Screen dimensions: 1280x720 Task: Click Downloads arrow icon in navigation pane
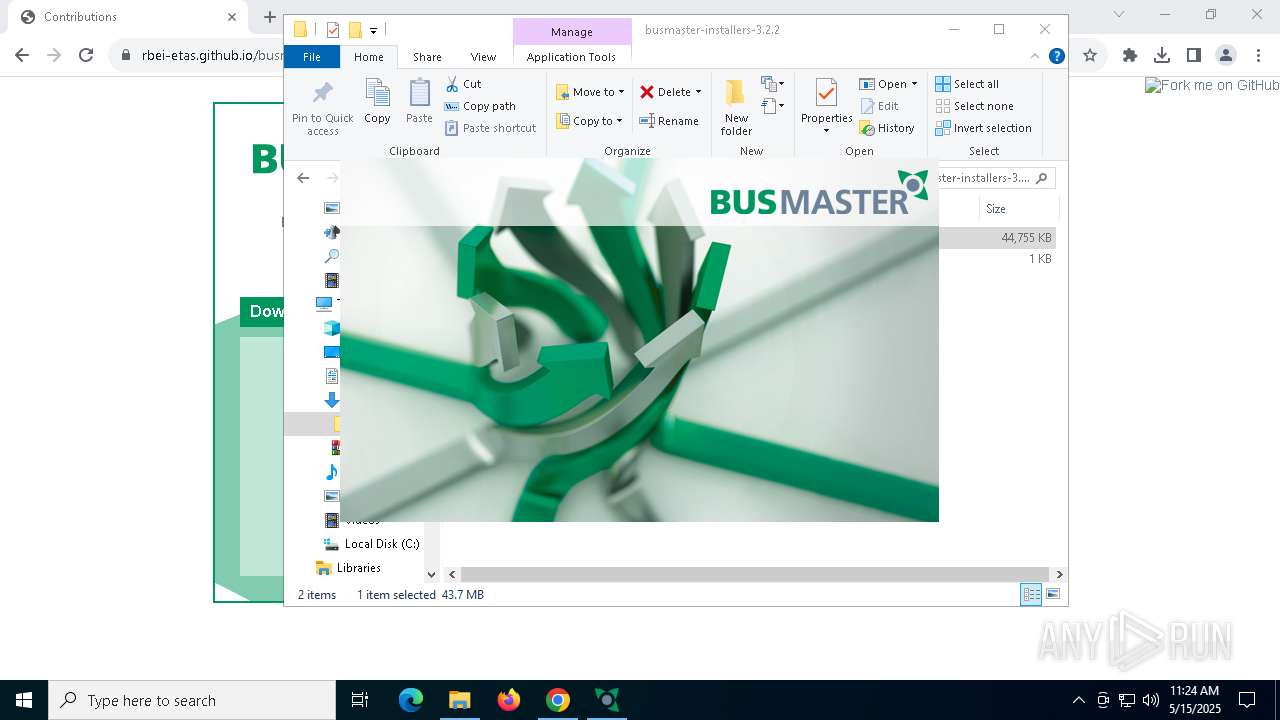(332, 400)
